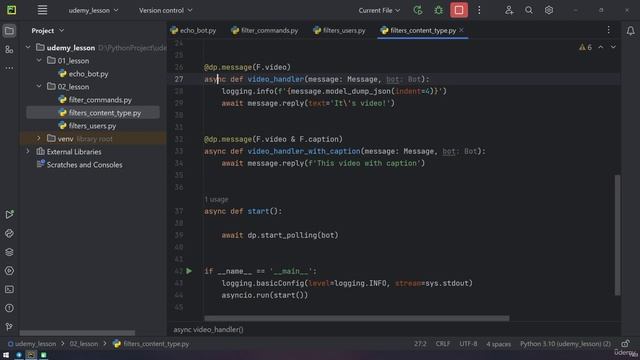The width and height of the screenshot is (640, 360).
Task: Click filters_content_type.py in navigation bar
Action: tap(151, 344)
